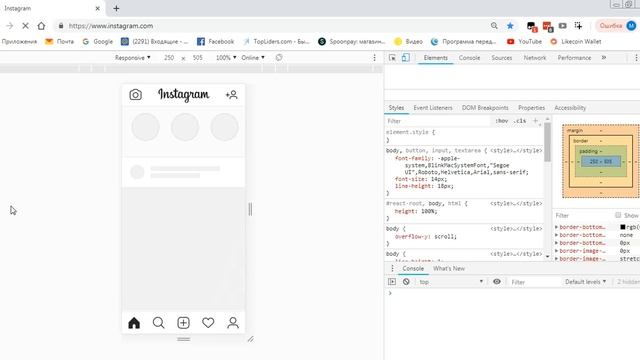640x360 pixels.
Task: Toggle the .cls class editor button
Action: click(x=520, y=121)
